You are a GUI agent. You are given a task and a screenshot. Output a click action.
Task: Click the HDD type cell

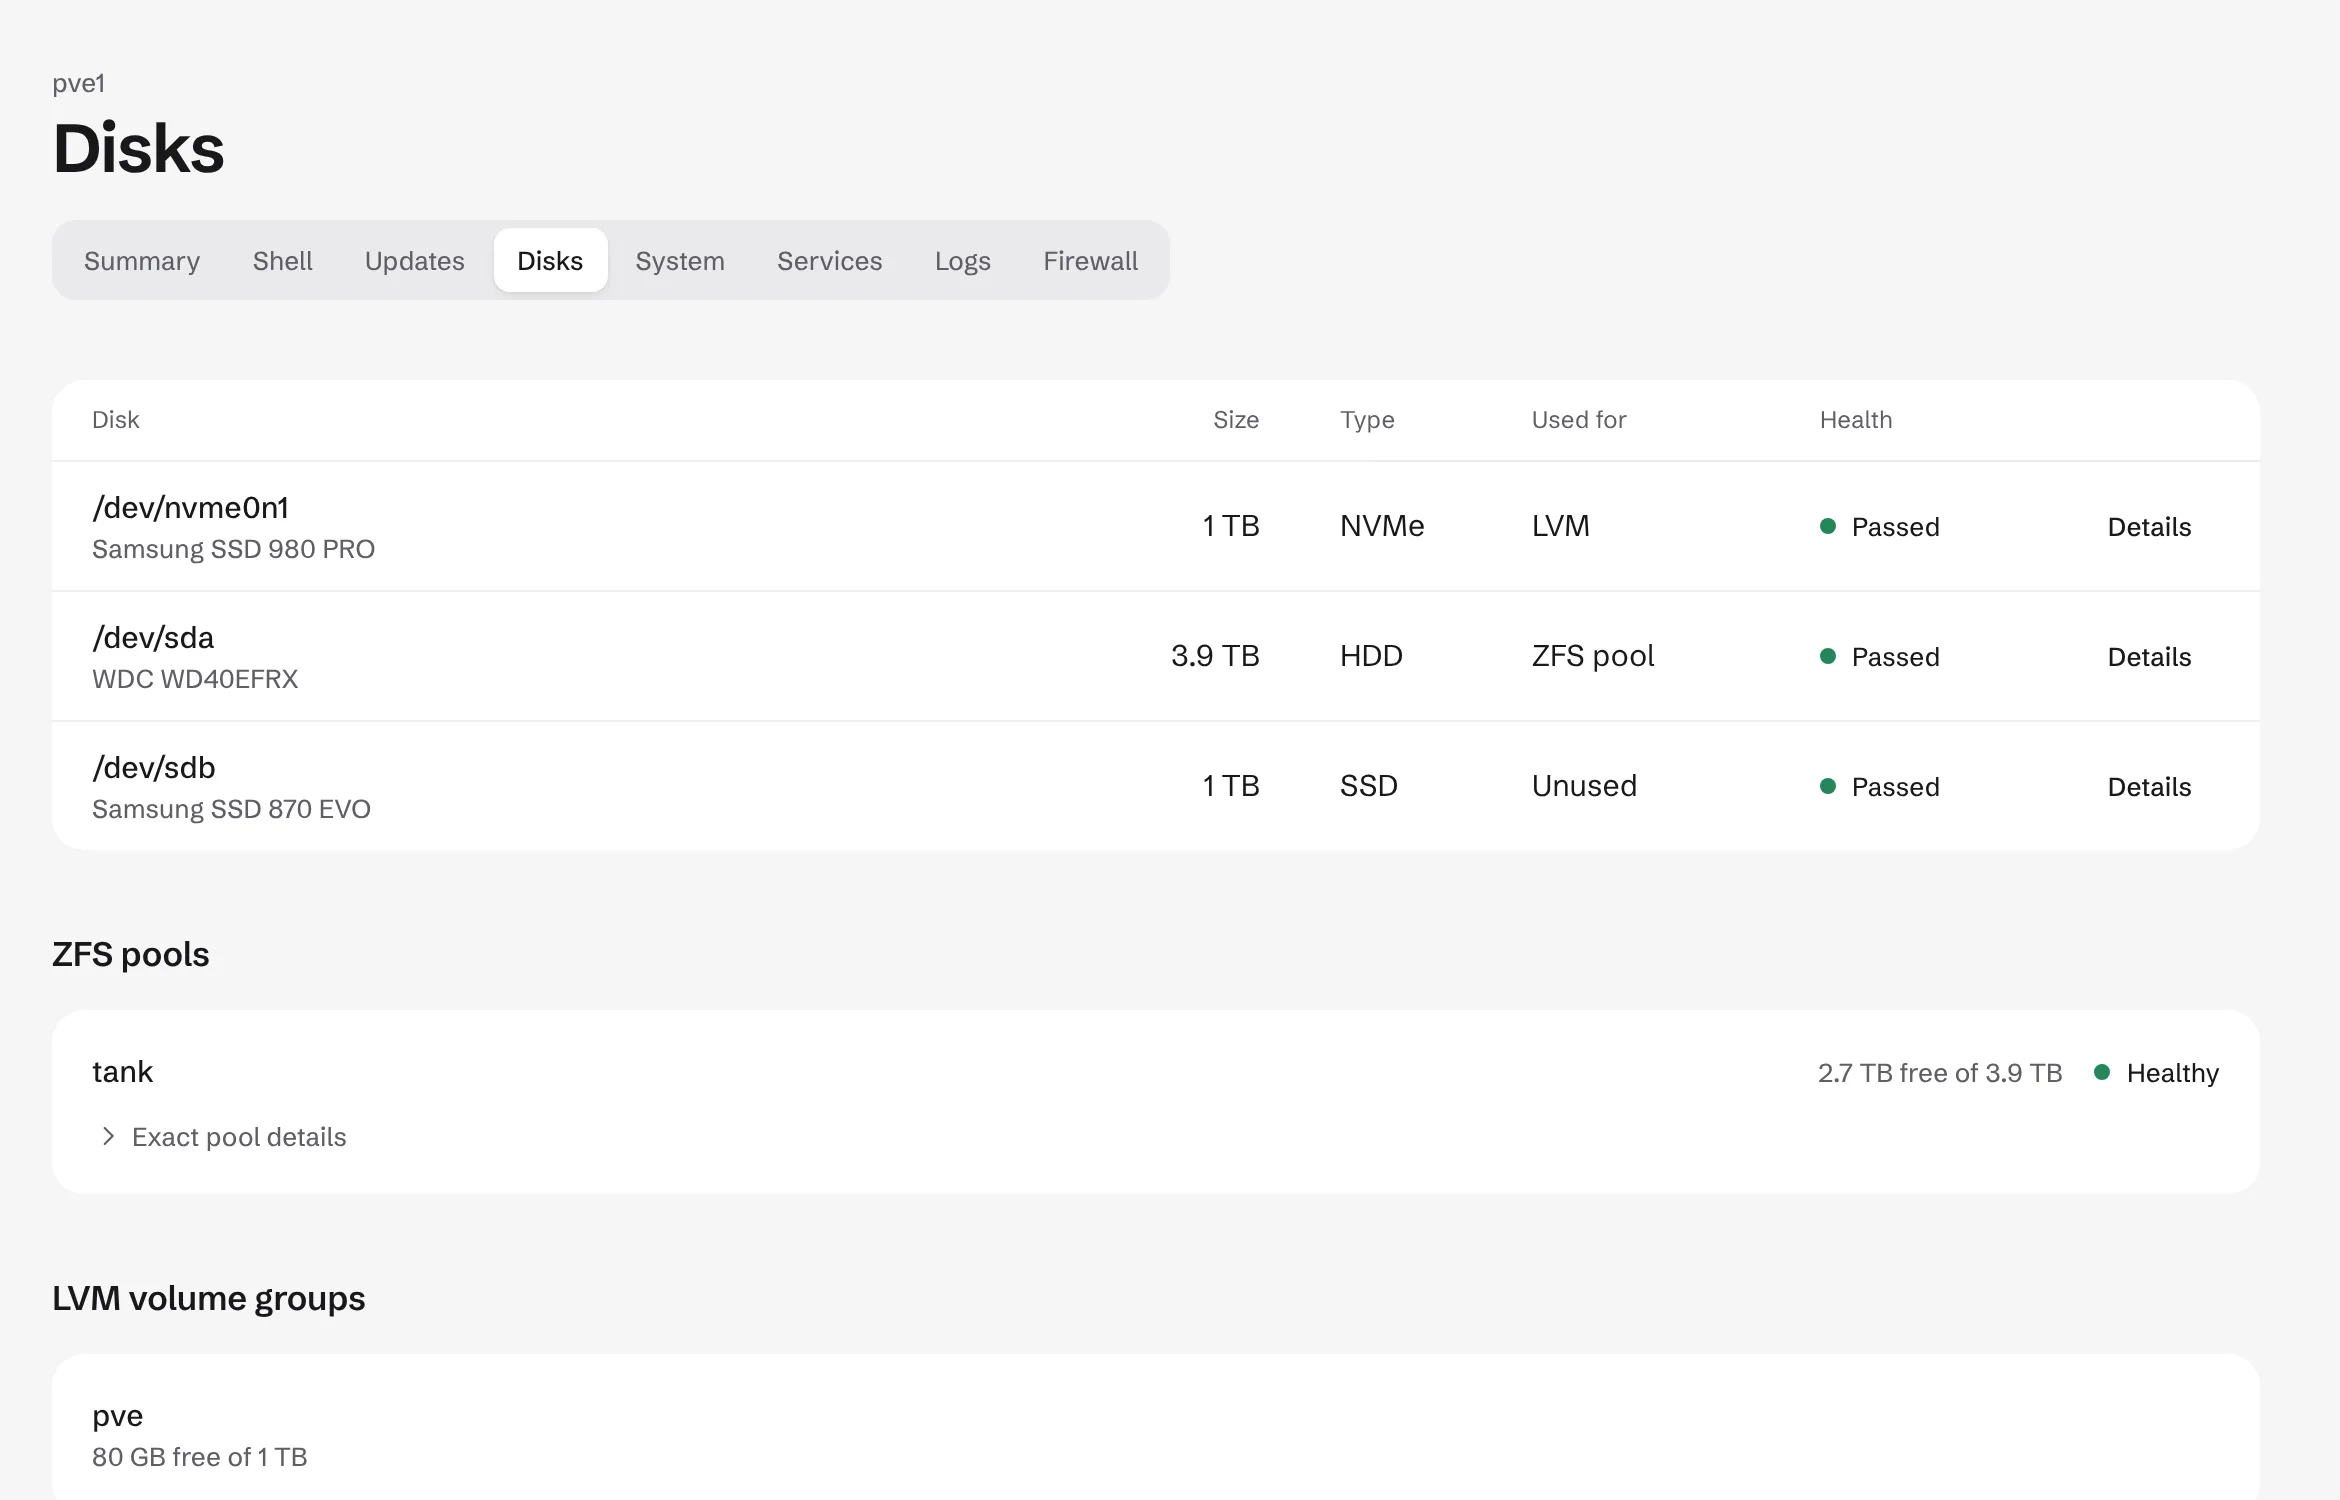click(1371, 656)
